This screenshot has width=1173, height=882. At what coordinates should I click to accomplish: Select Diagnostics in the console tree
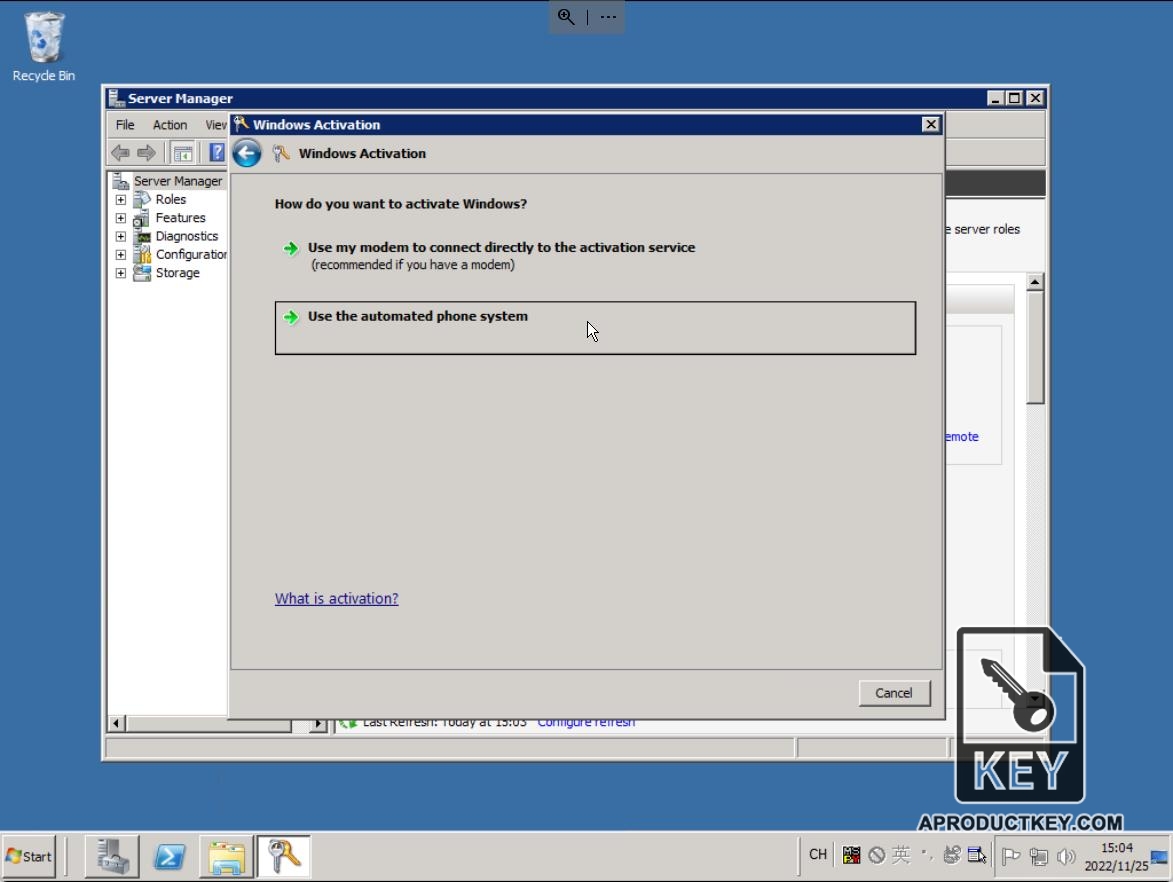pyautogui.click(x=186, y=236)
